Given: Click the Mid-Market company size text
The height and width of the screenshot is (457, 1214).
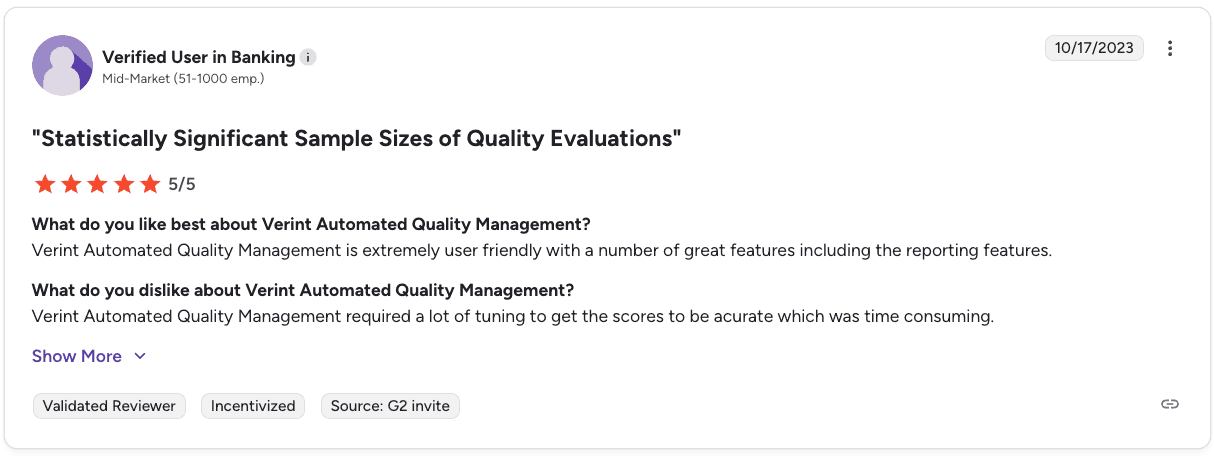Looking at the screenshot, I should pyautogui.click(x=183, y=78).
